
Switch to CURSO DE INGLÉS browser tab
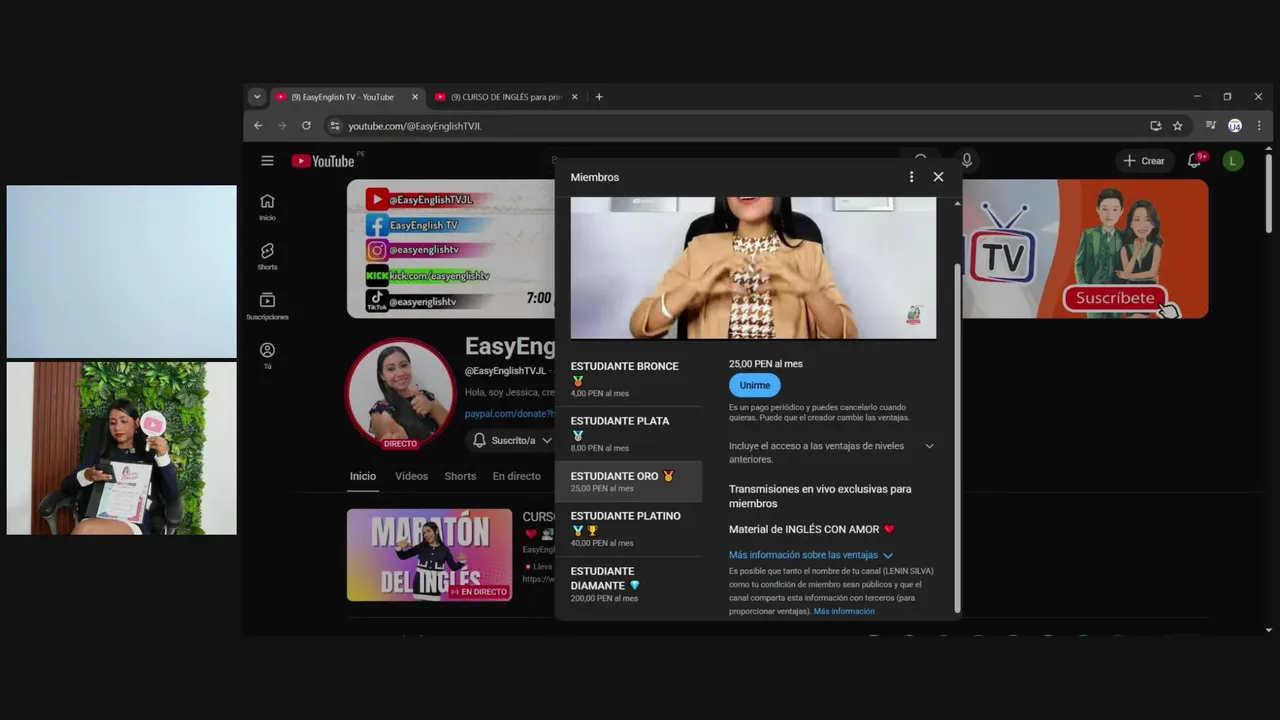pos(507,97)
